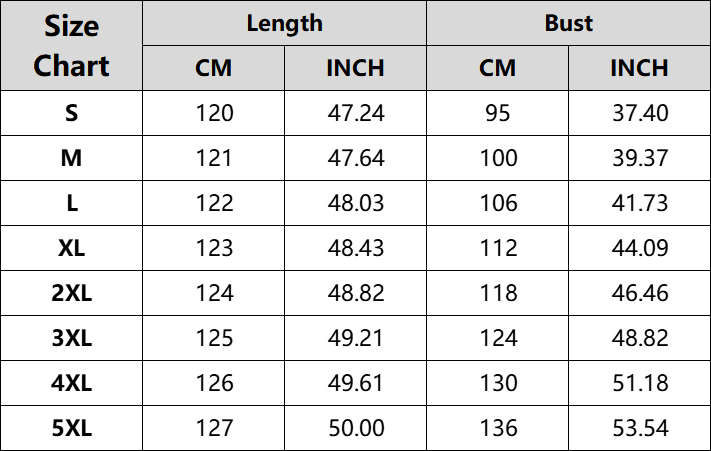Screen dimensions: 711x451
Task: Click the 47.24 length inch cell
Action: click(356, 113)
